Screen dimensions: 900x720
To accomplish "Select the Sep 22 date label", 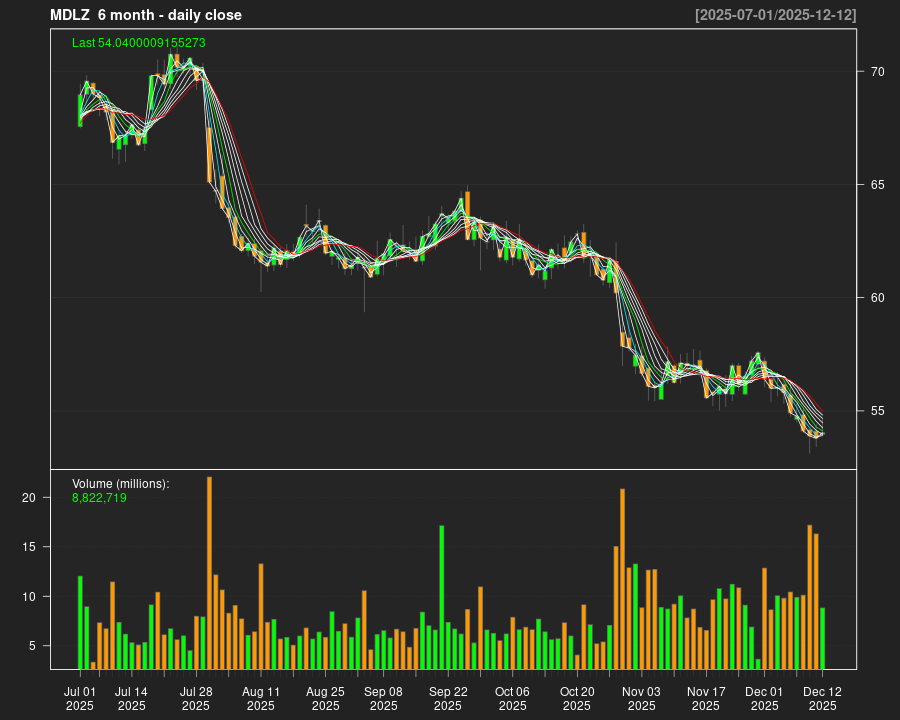I will tap(452, 691).
